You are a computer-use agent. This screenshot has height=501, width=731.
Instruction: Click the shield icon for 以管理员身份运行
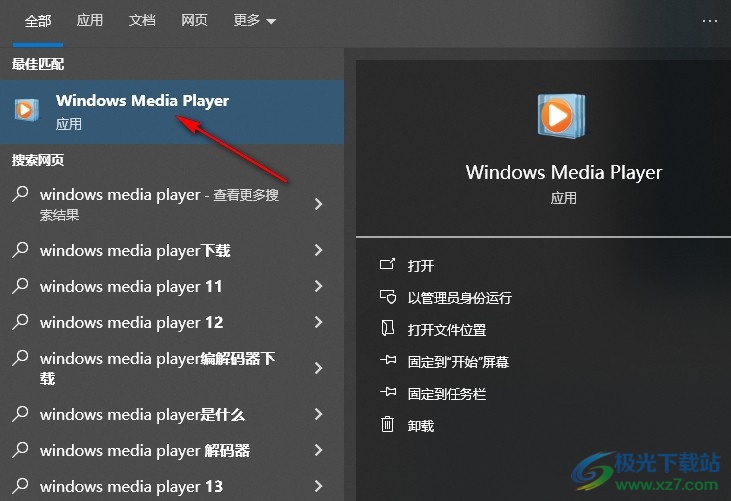387,297
